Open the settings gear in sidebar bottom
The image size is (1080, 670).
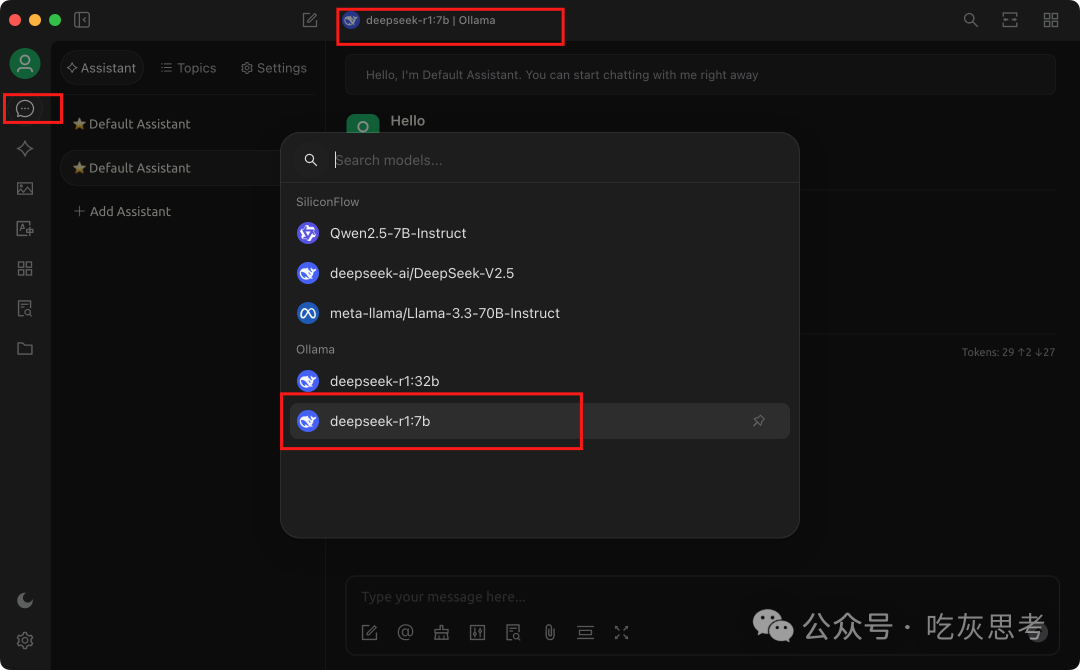click(x=25, y=640)
